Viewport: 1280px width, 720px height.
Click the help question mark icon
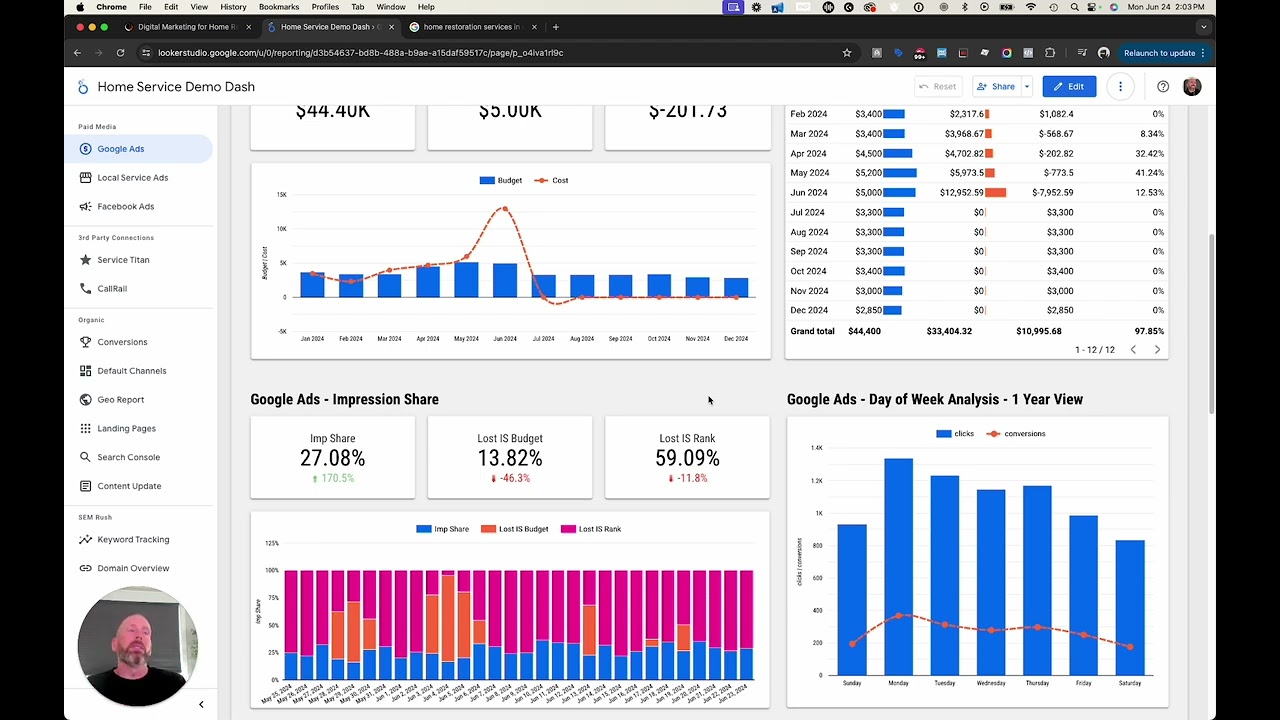tap(1163, 87)
